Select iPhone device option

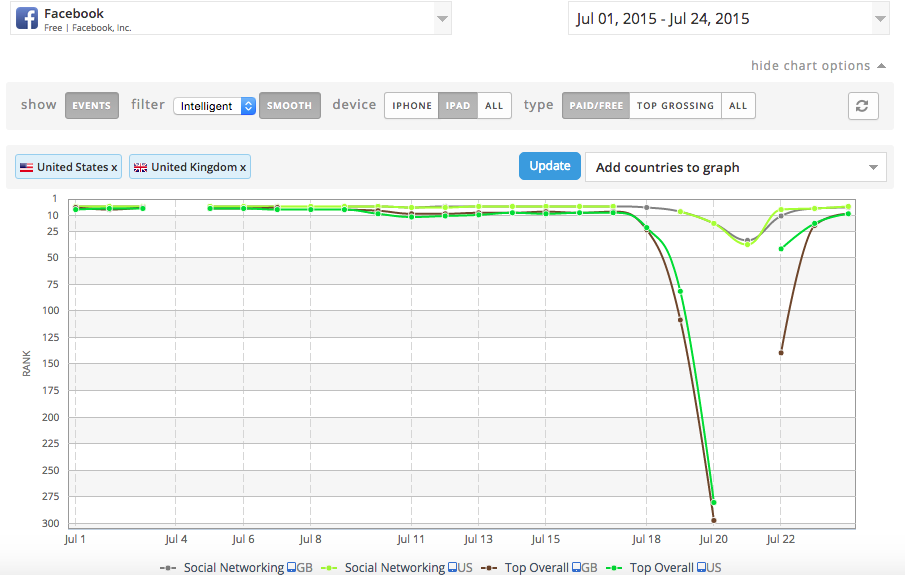[412, 106]
